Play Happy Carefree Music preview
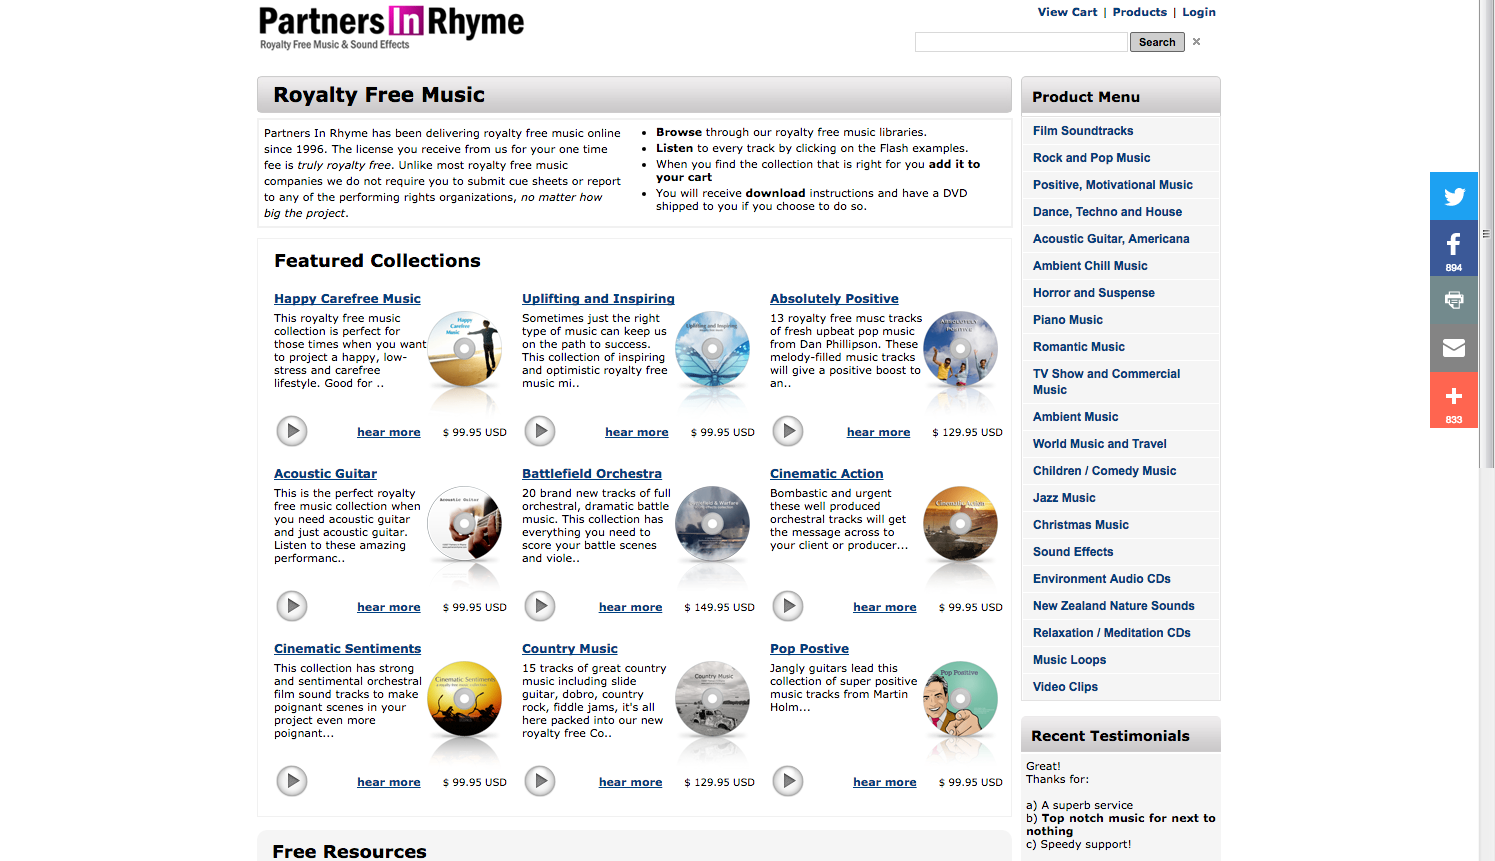 coord(292,431)
